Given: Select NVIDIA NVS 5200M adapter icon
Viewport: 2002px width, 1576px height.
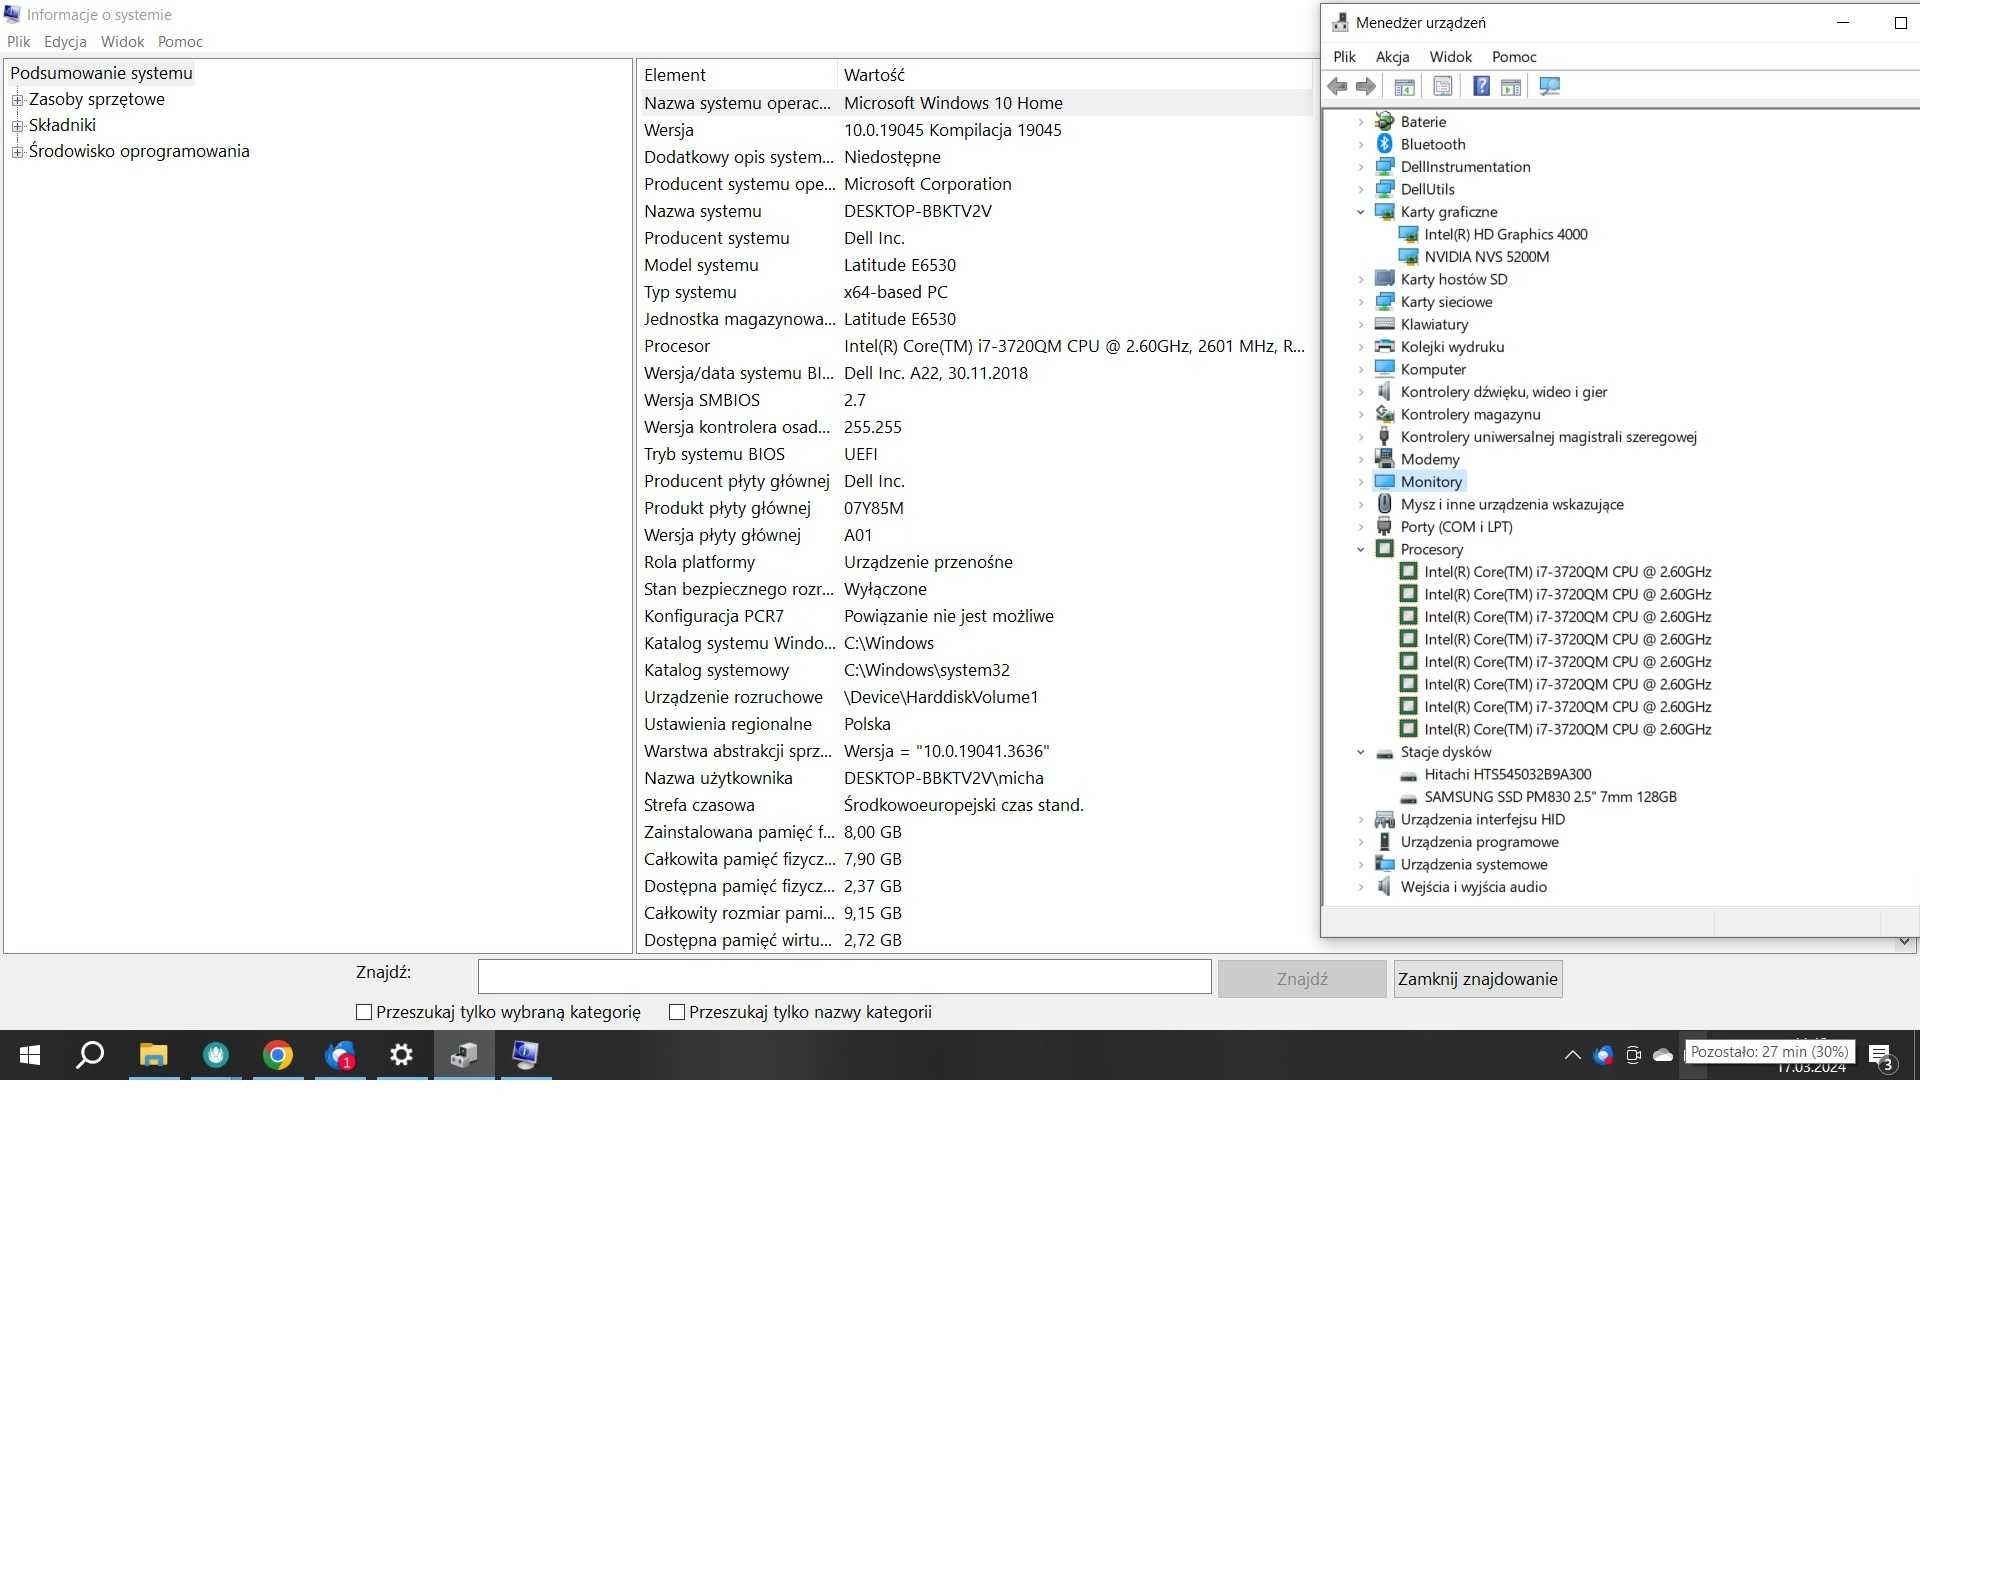Looking at the screenshot, I should (1408, 257).
